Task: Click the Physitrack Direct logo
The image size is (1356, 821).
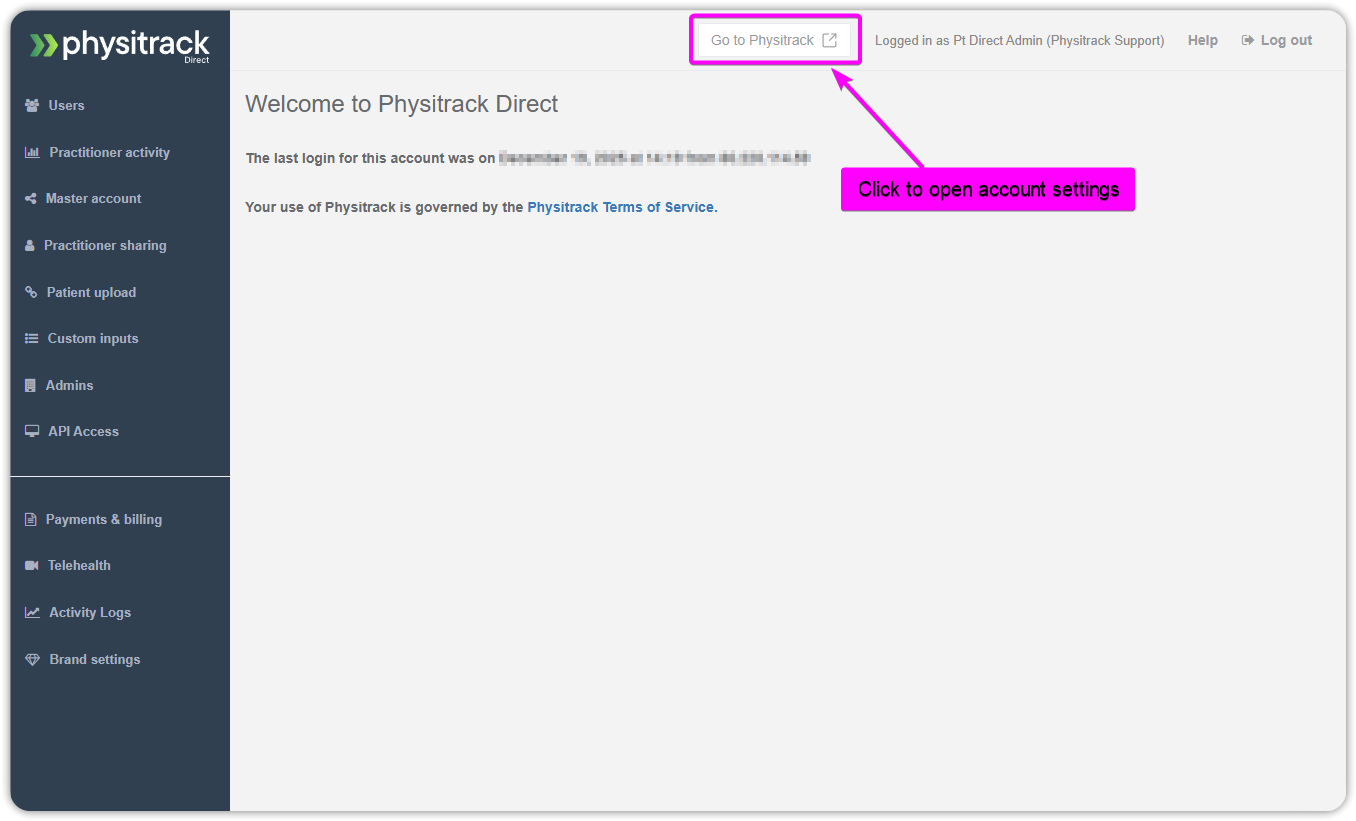Action: [x=120, y=45]
